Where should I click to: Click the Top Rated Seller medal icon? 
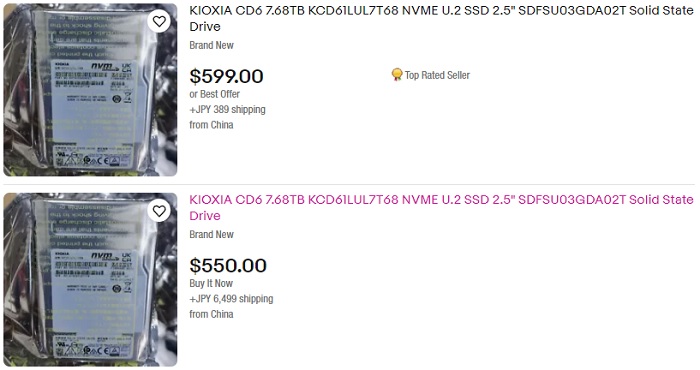click(x=396, y=75)
